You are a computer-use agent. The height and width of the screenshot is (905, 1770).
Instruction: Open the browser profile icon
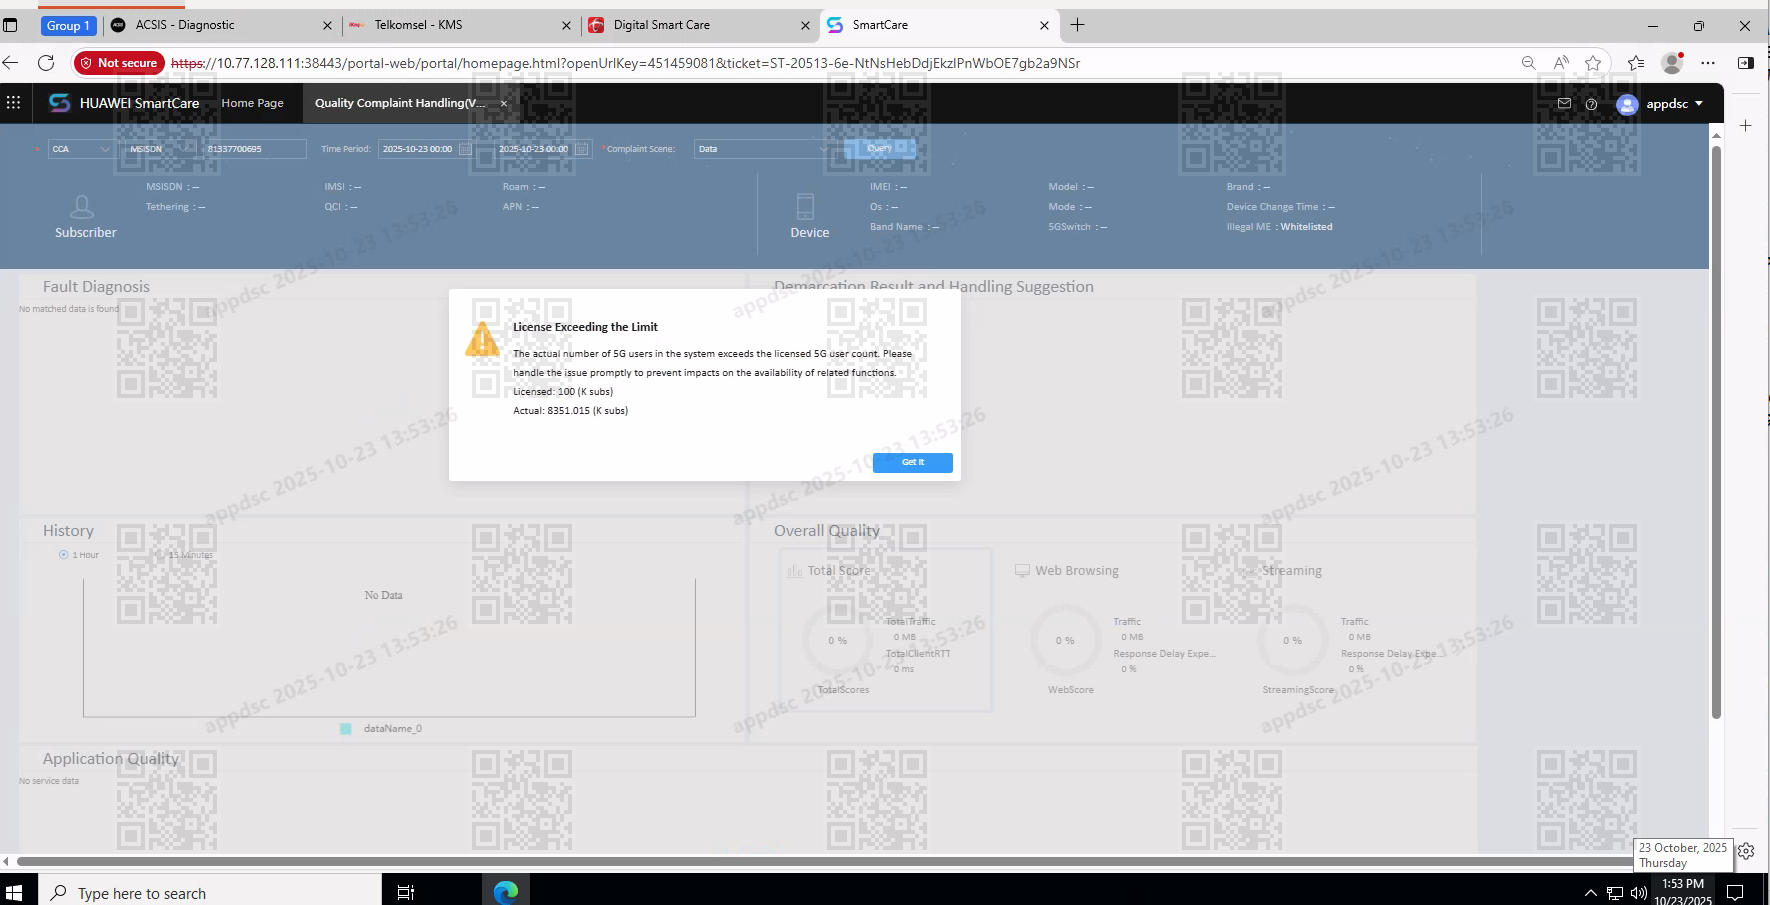[x=1672, y=63]
